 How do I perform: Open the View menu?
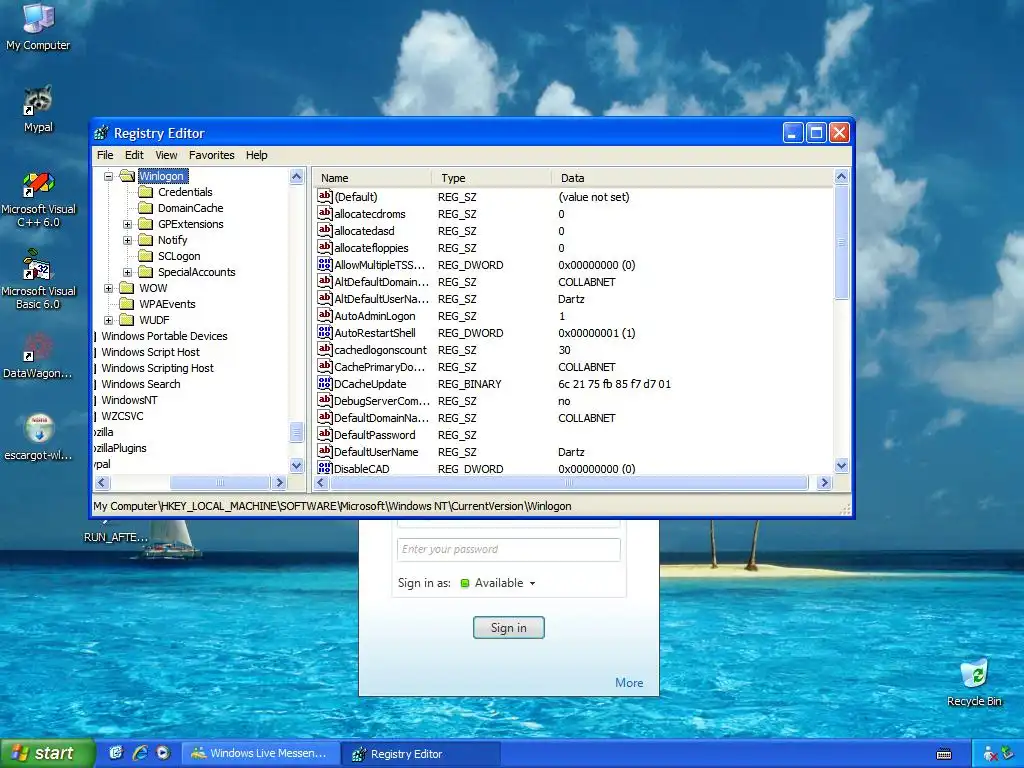[x=166, y=155]
